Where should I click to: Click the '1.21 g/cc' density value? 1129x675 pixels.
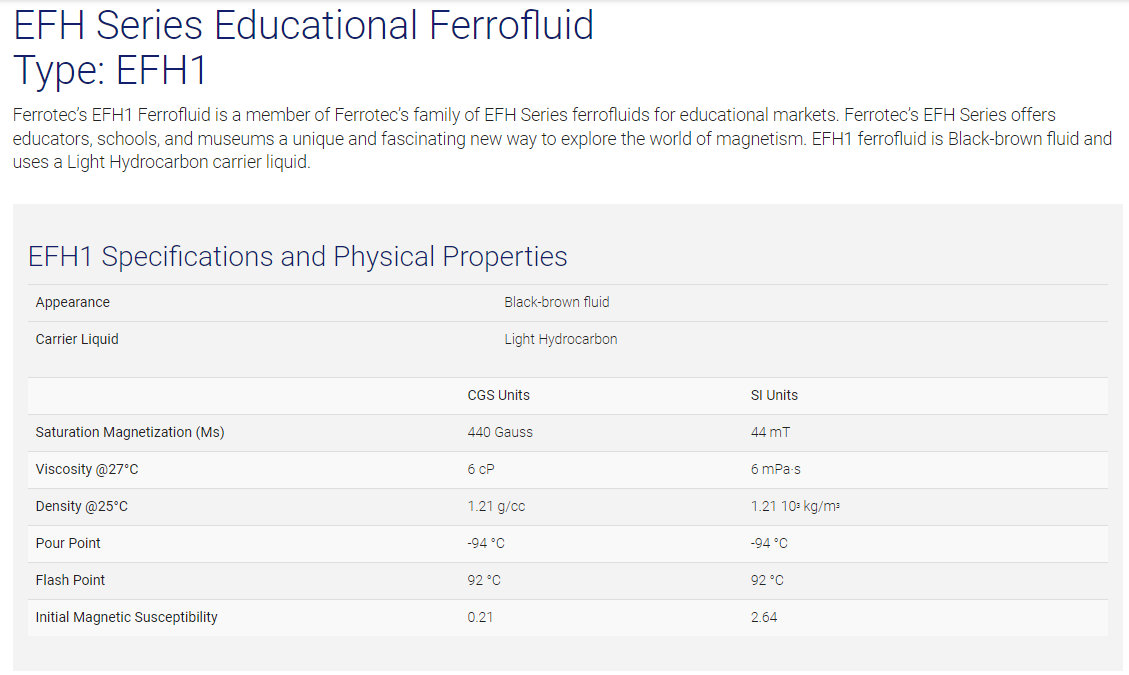[496, 506]
